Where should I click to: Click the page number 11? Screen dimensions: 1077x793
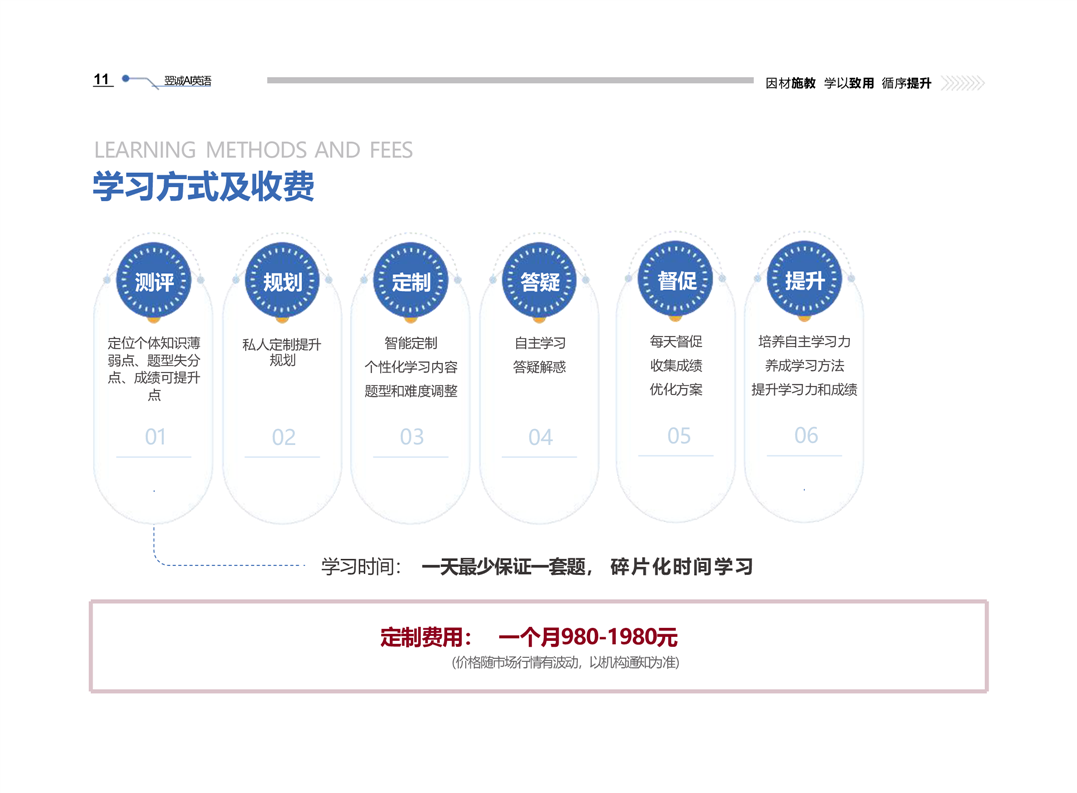click(x=102, y=80)
